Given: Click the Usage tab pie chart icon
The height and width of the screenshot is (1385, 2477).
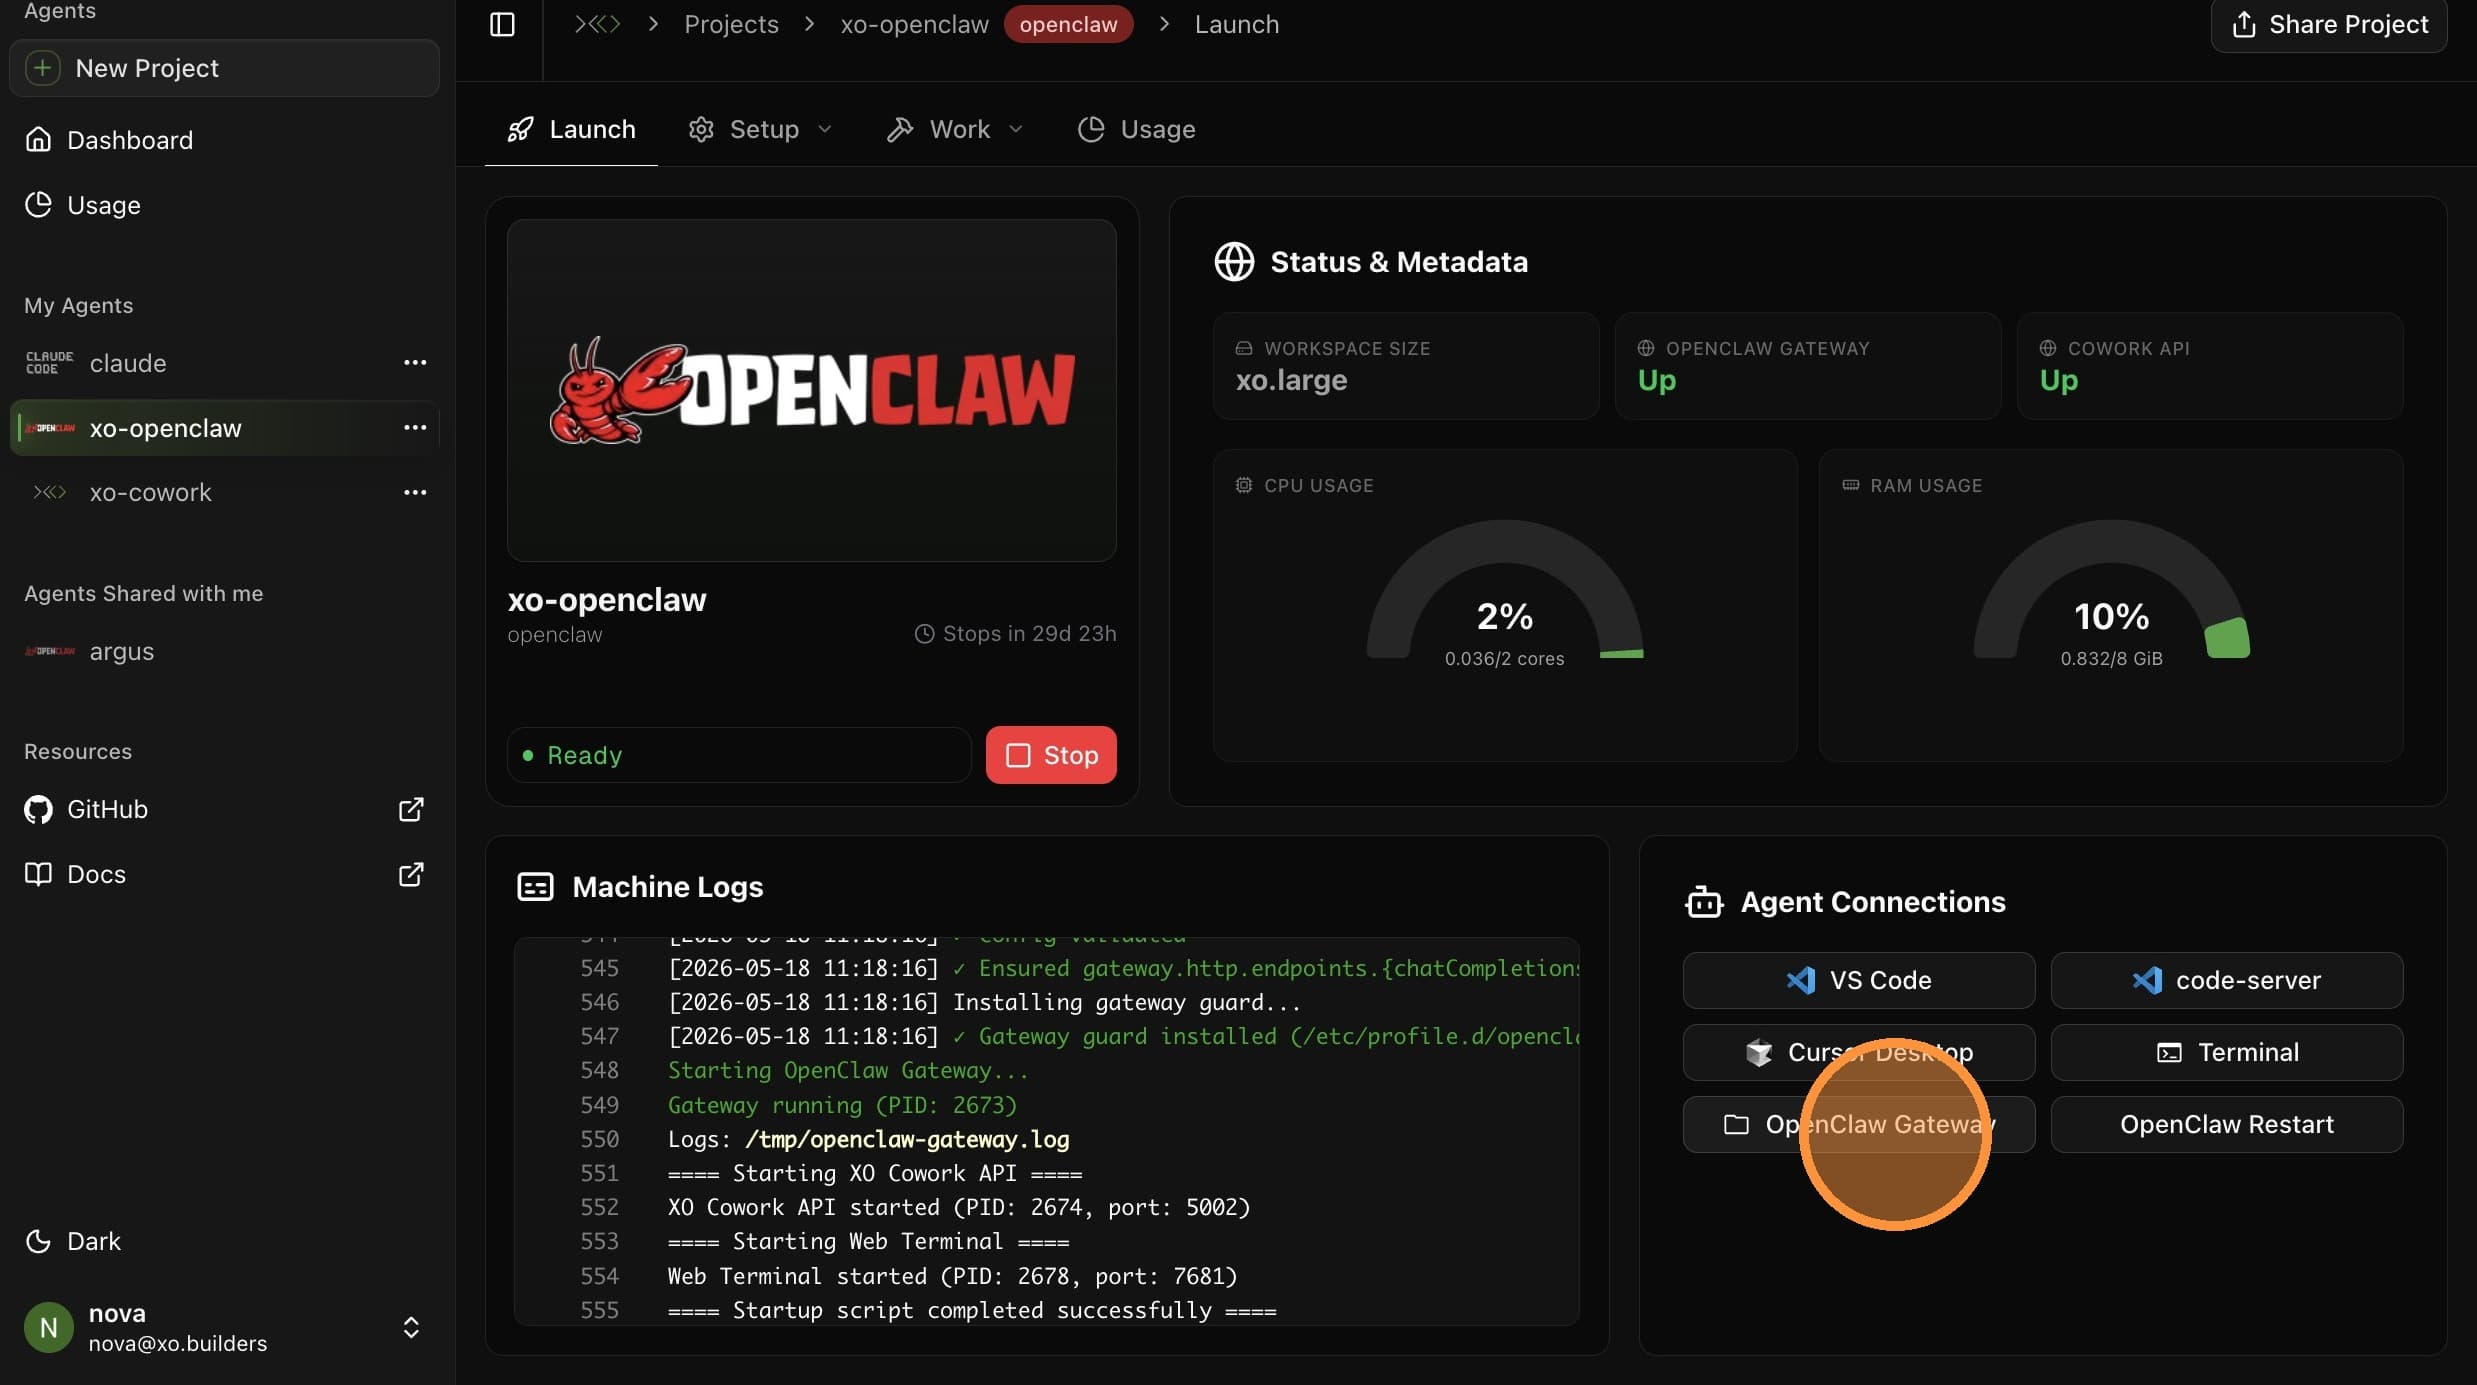Looking at the screenshot, I should (x=1091, y=129).
